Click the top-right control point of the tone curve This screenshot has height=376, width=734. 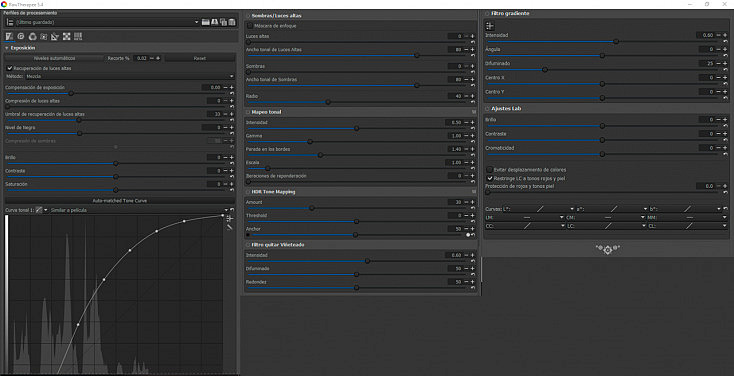222,215
